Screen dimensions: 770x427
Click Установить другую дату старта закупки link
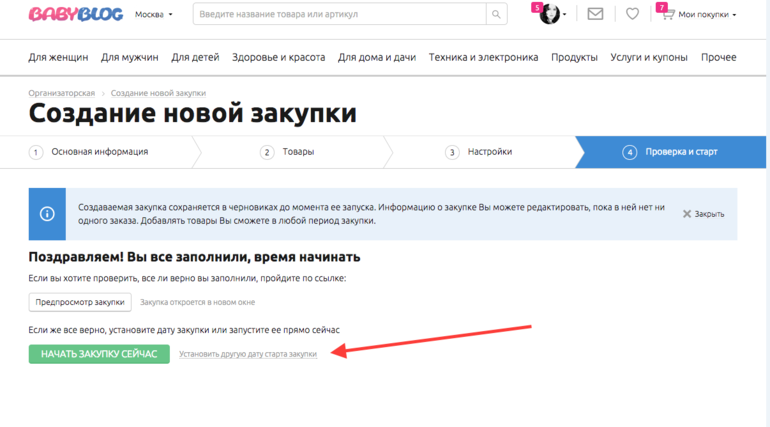248,354
